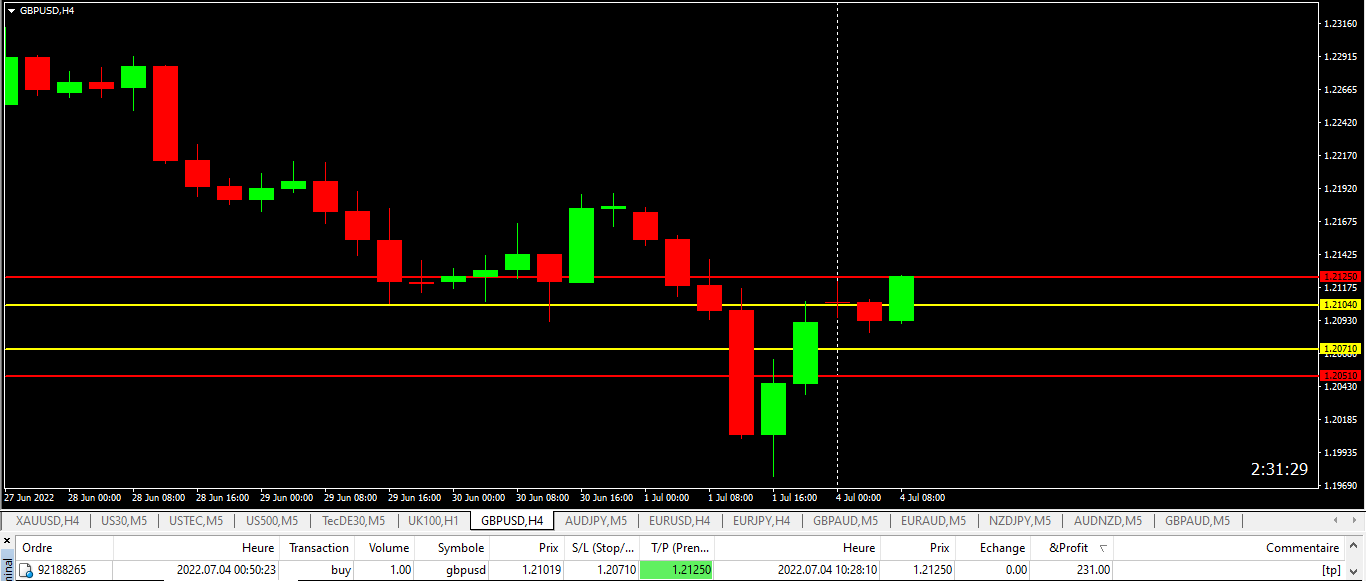Viewport: 1366px width, 581px height.
Task: Click open time 2022.07.04 00:50:23
Action: click(227, 570)
